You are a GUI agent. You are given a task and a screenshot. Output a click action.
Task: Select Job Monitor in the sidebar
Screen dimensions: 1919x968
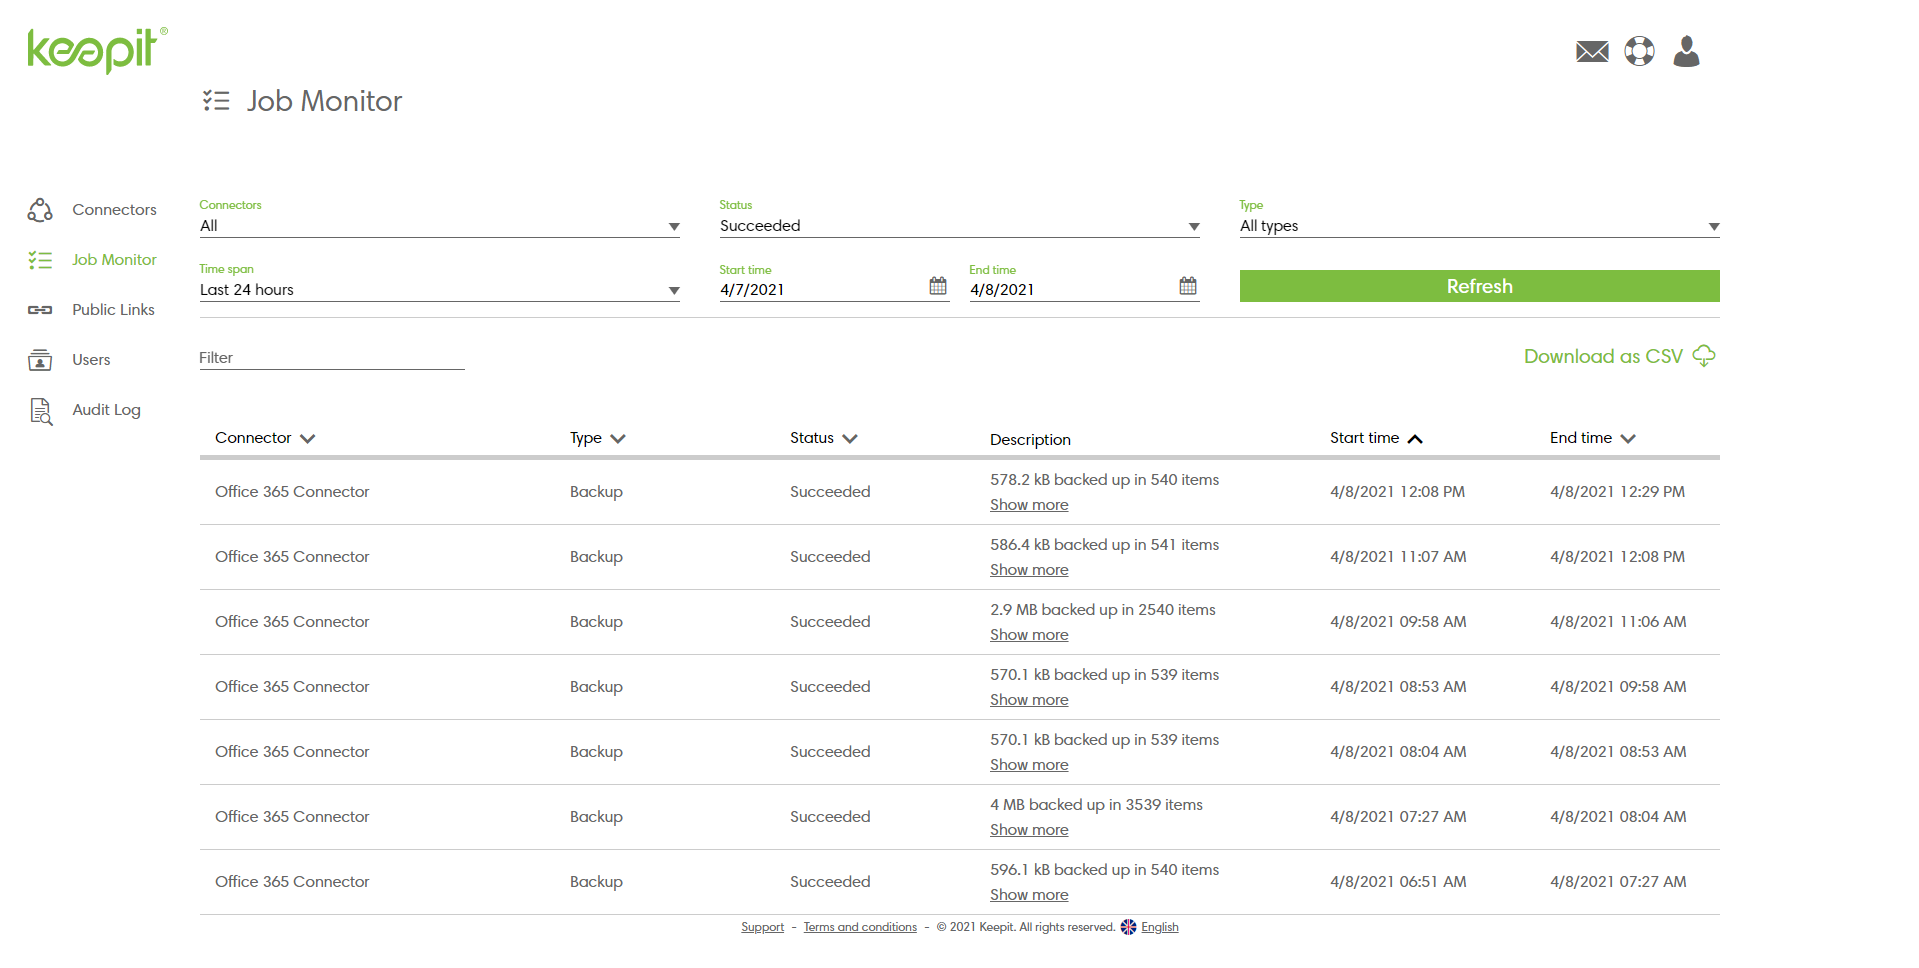[114, 260]
